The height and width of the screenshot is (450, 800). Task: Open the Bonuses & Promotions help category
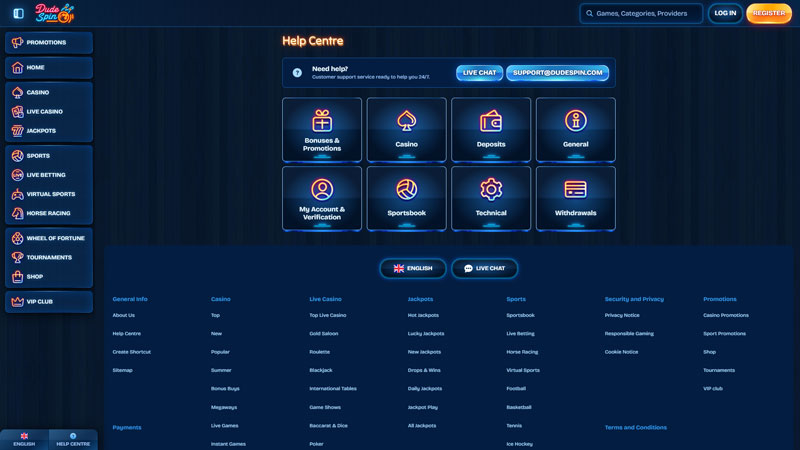click(322, 130)
